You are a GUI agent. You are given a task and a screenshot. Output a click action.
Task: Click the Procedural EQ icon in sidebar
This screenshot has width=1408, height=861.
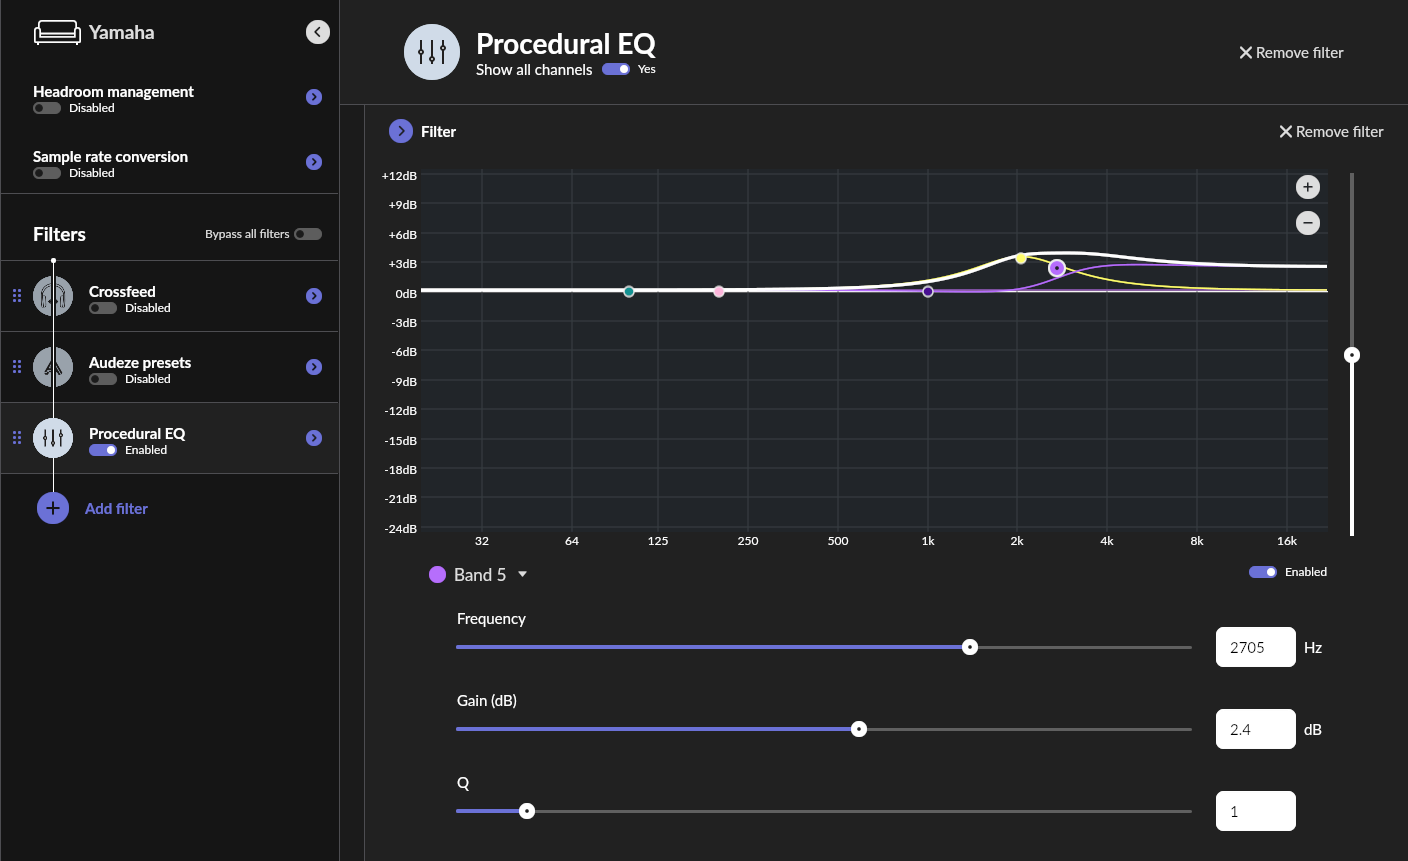click(53, 438)
